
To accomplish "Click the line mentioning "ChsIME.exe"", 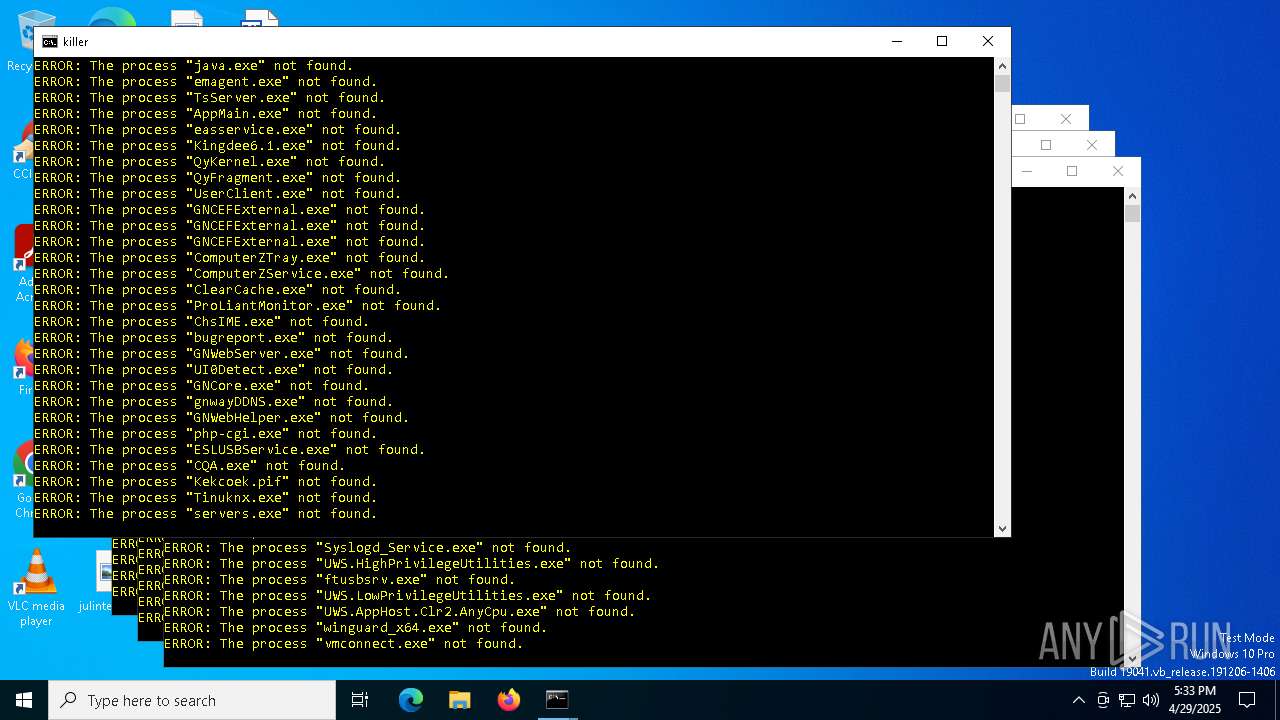I will click(202, 322).
